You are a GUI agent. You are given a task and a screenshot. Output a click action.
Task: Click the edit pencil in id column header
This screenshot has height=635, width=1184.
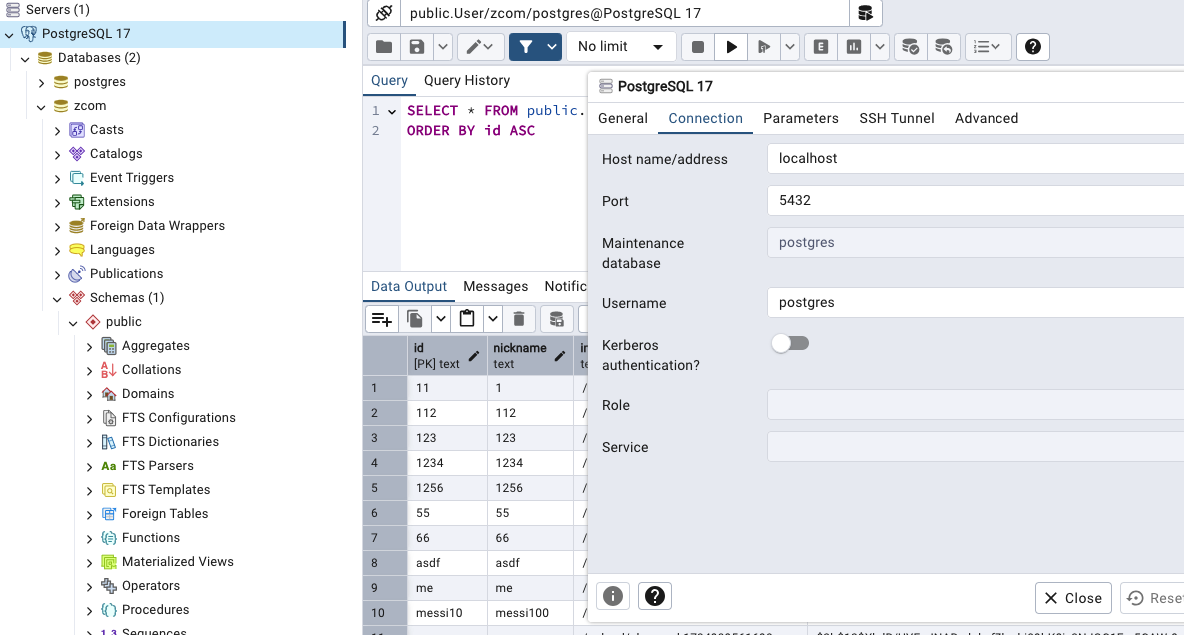coord(473,356)
